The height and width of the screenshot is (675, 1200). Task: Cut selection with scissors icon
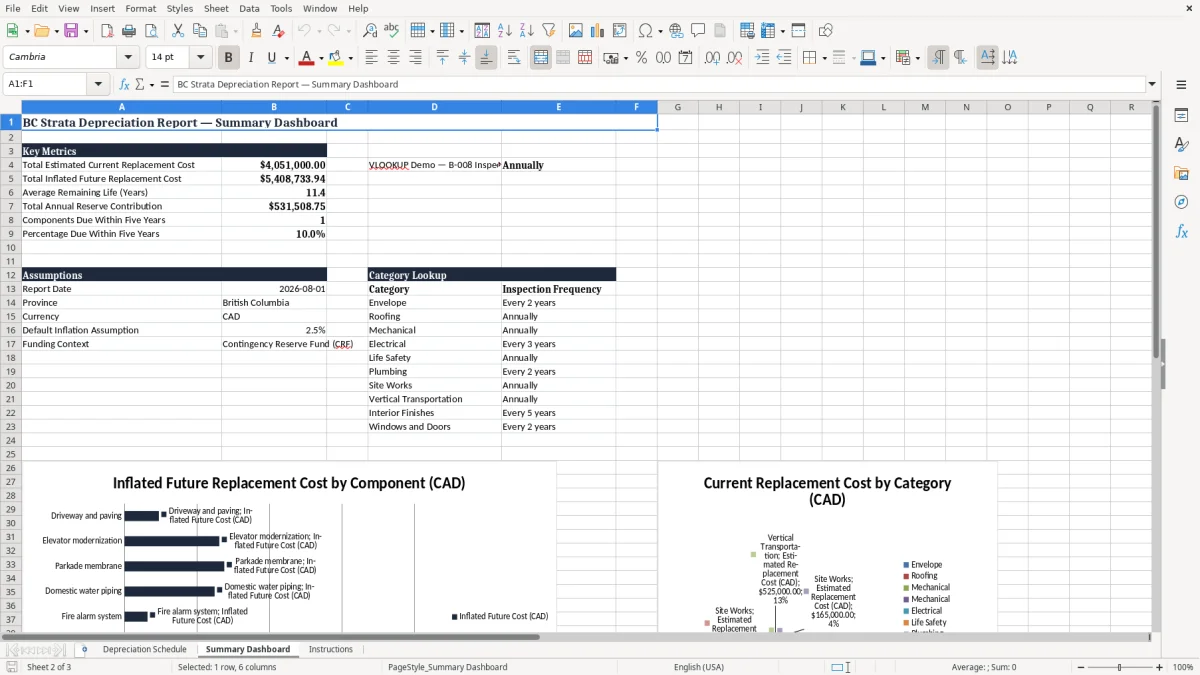click(177, 31)
